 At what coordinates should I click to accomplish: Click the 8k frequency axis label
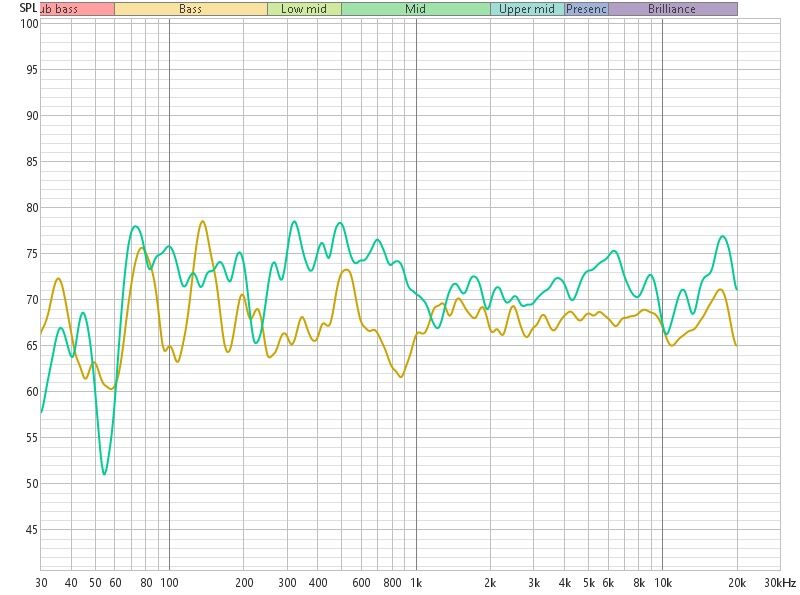(639, 583)
